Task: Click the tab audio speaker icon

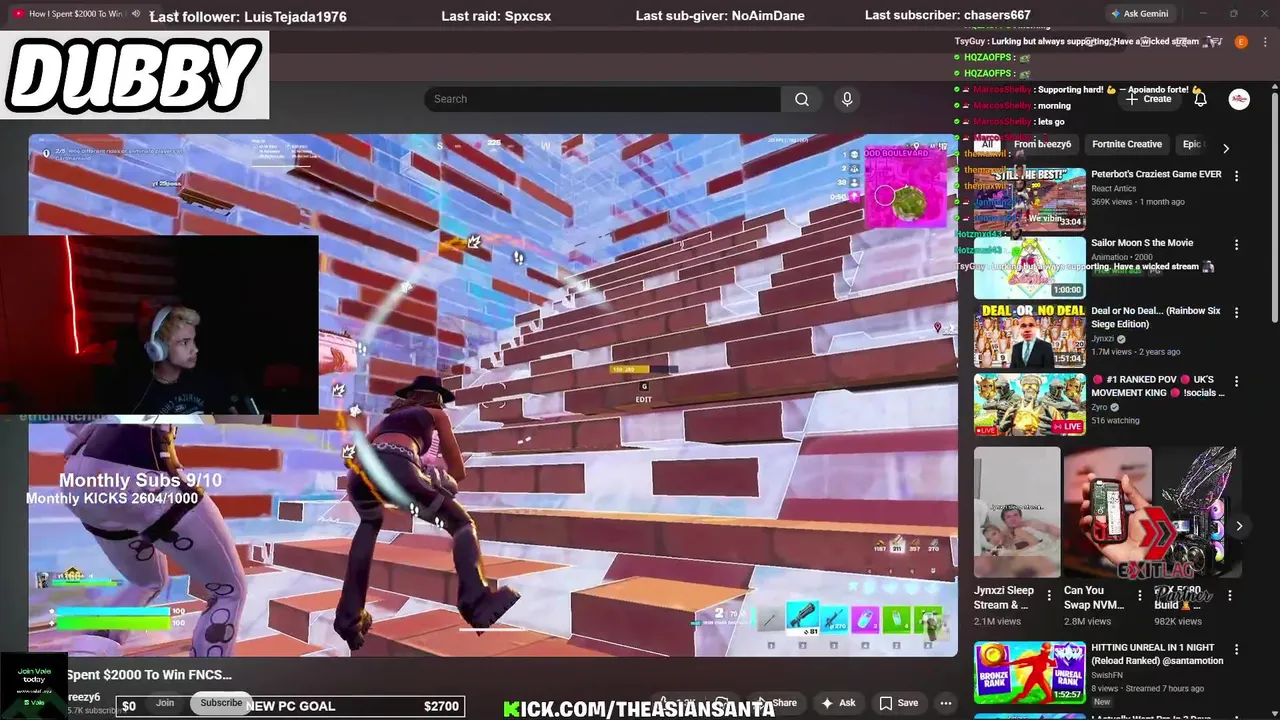Action: 136,14
